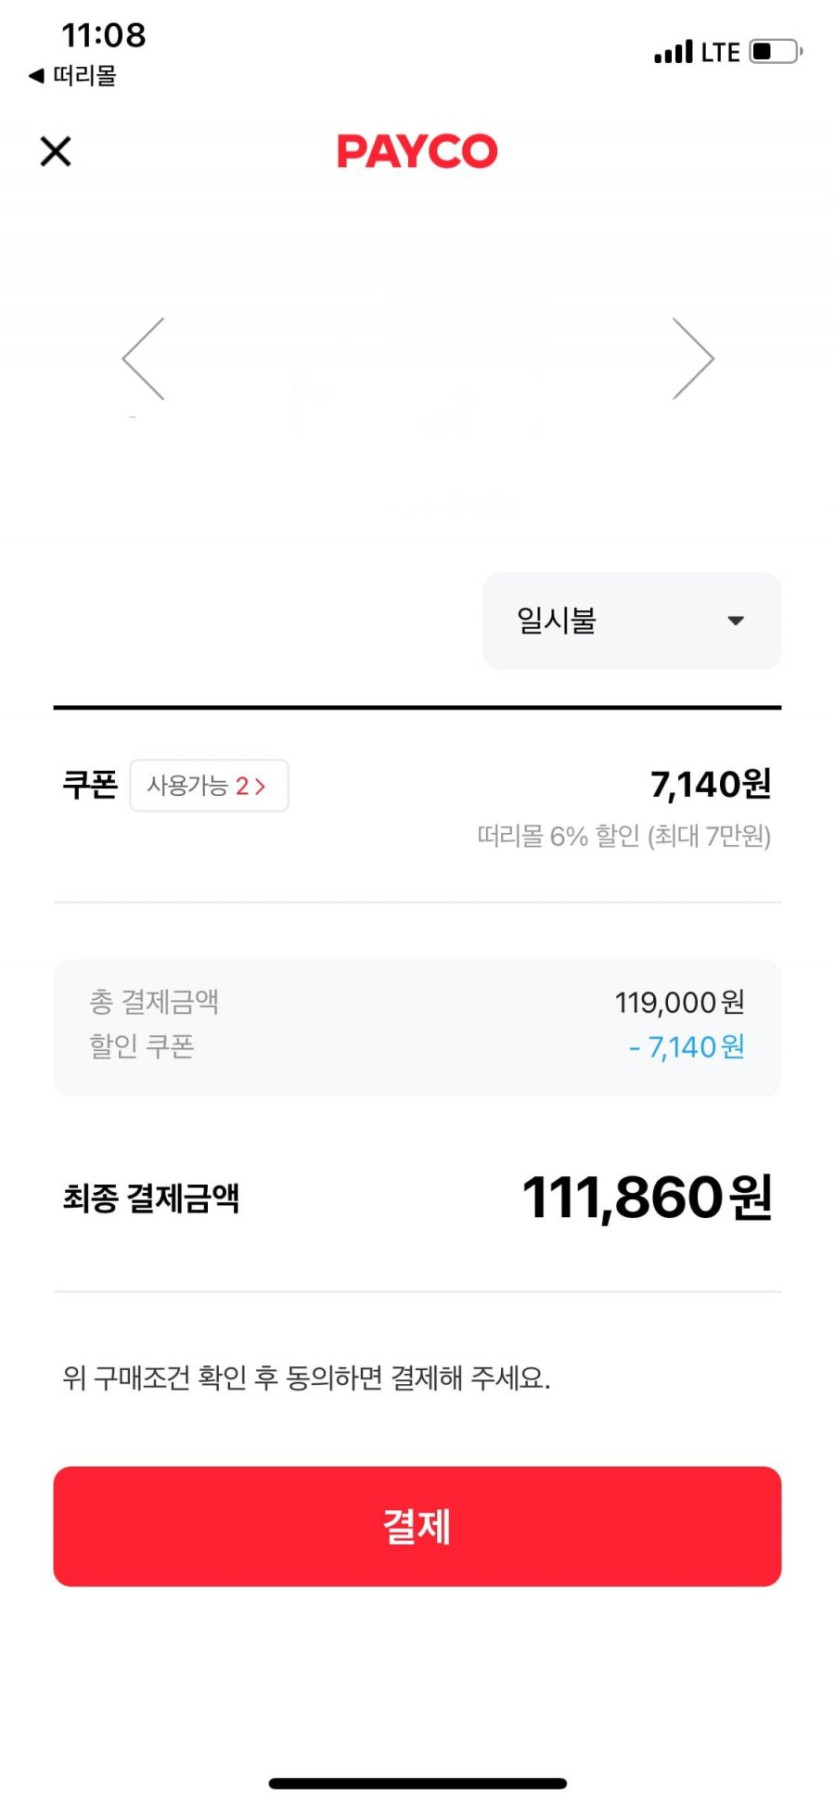The height and width of the screenshot is (1807, 835).
Task: Tap the 떠리몰 6% 할인 coupon description
Action: (623, 835)
